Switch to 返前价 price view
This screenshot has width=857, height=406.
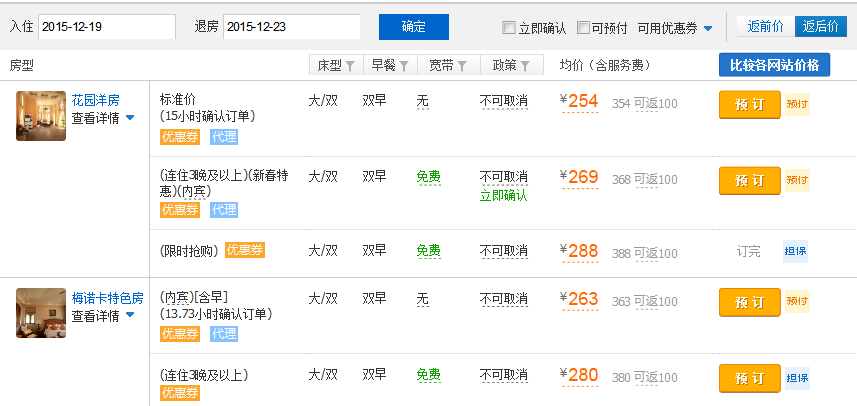pos(765,27)
